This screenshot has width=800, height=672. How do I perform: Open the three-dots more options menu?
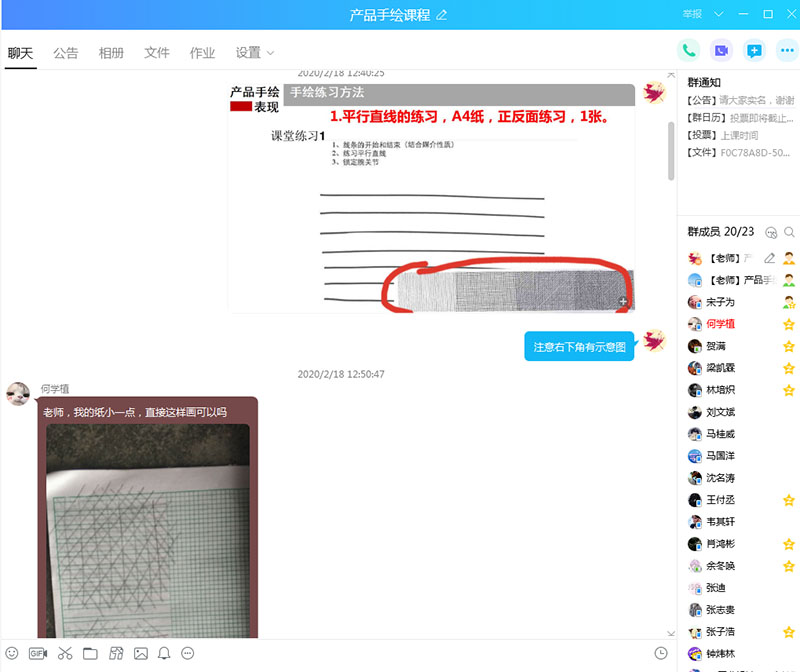tap(787, 51)
